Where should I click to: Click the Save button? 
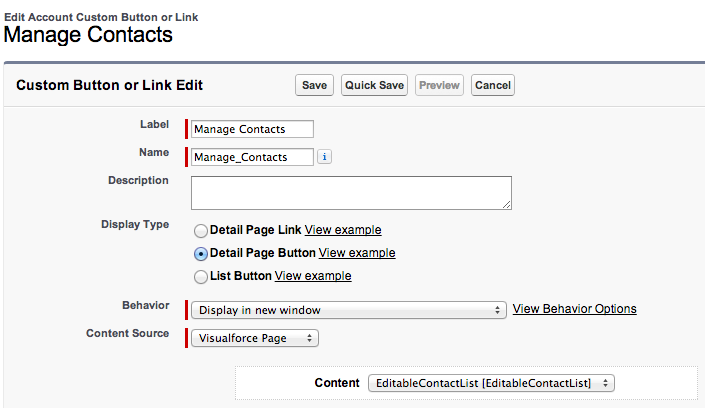pos(314,85)
